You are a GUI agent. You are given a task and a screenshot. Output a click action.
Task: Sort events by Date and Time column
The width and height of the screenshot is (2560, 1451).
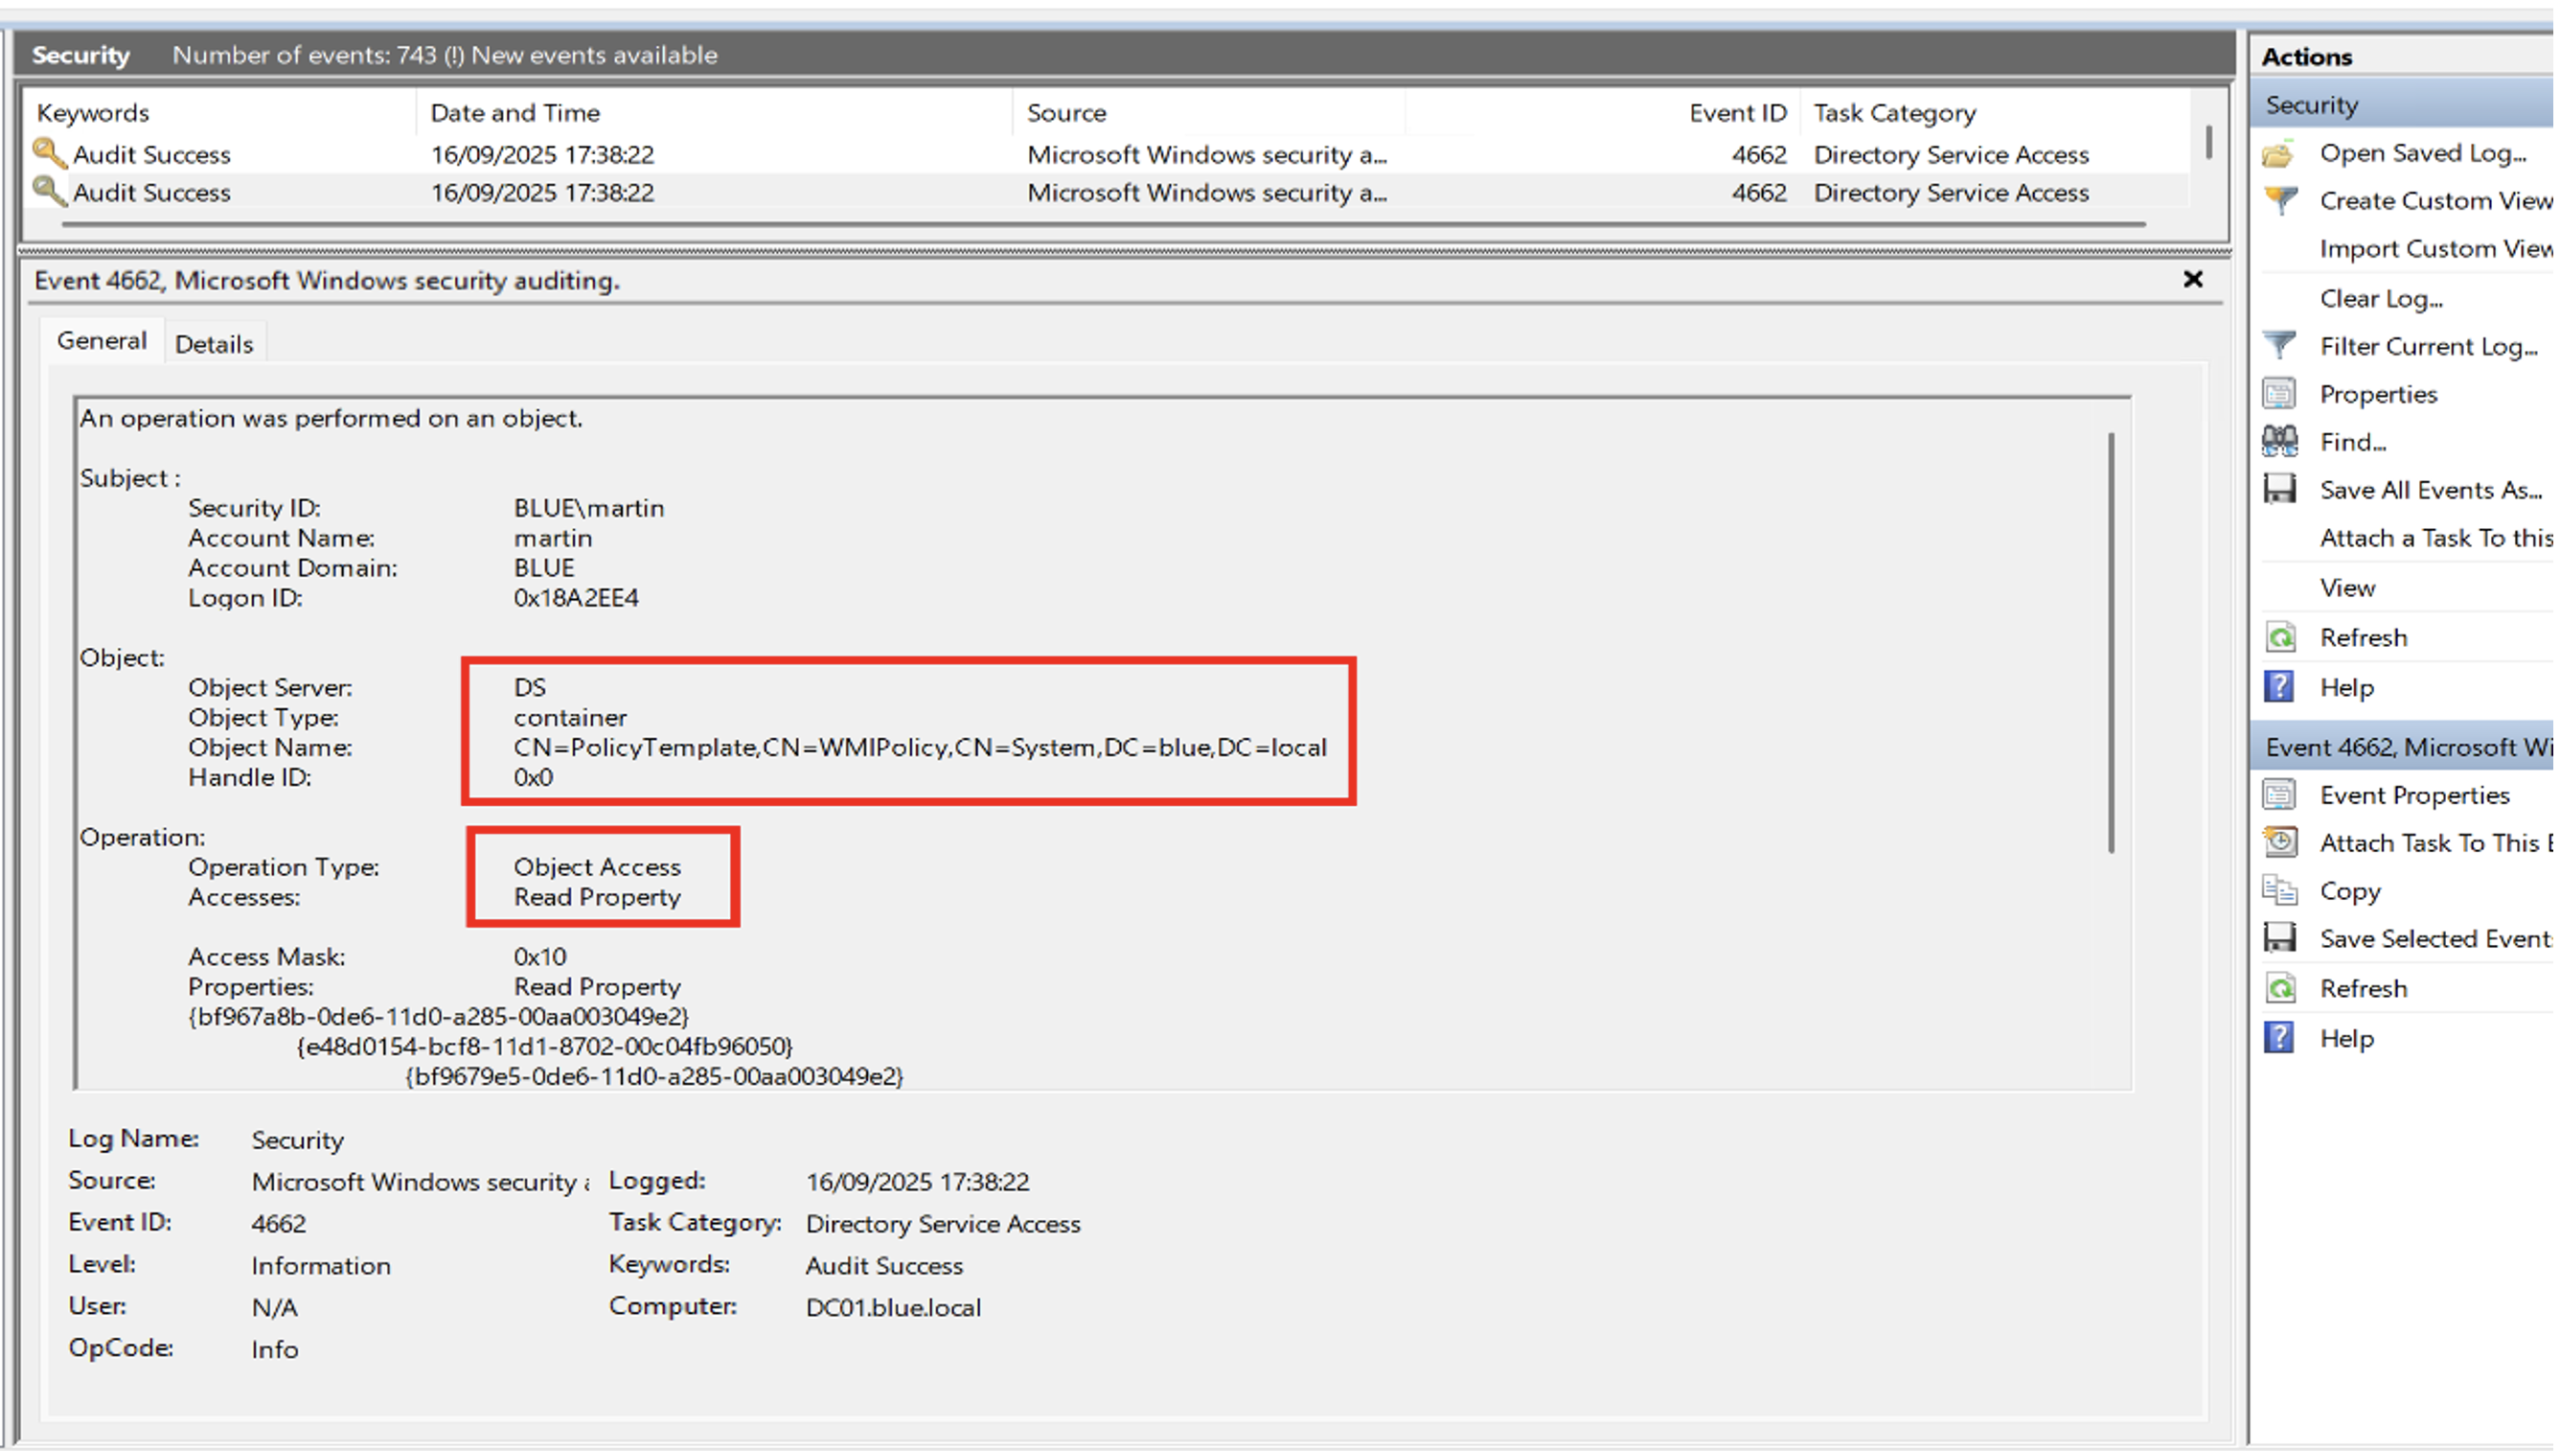tap(515, 113)
